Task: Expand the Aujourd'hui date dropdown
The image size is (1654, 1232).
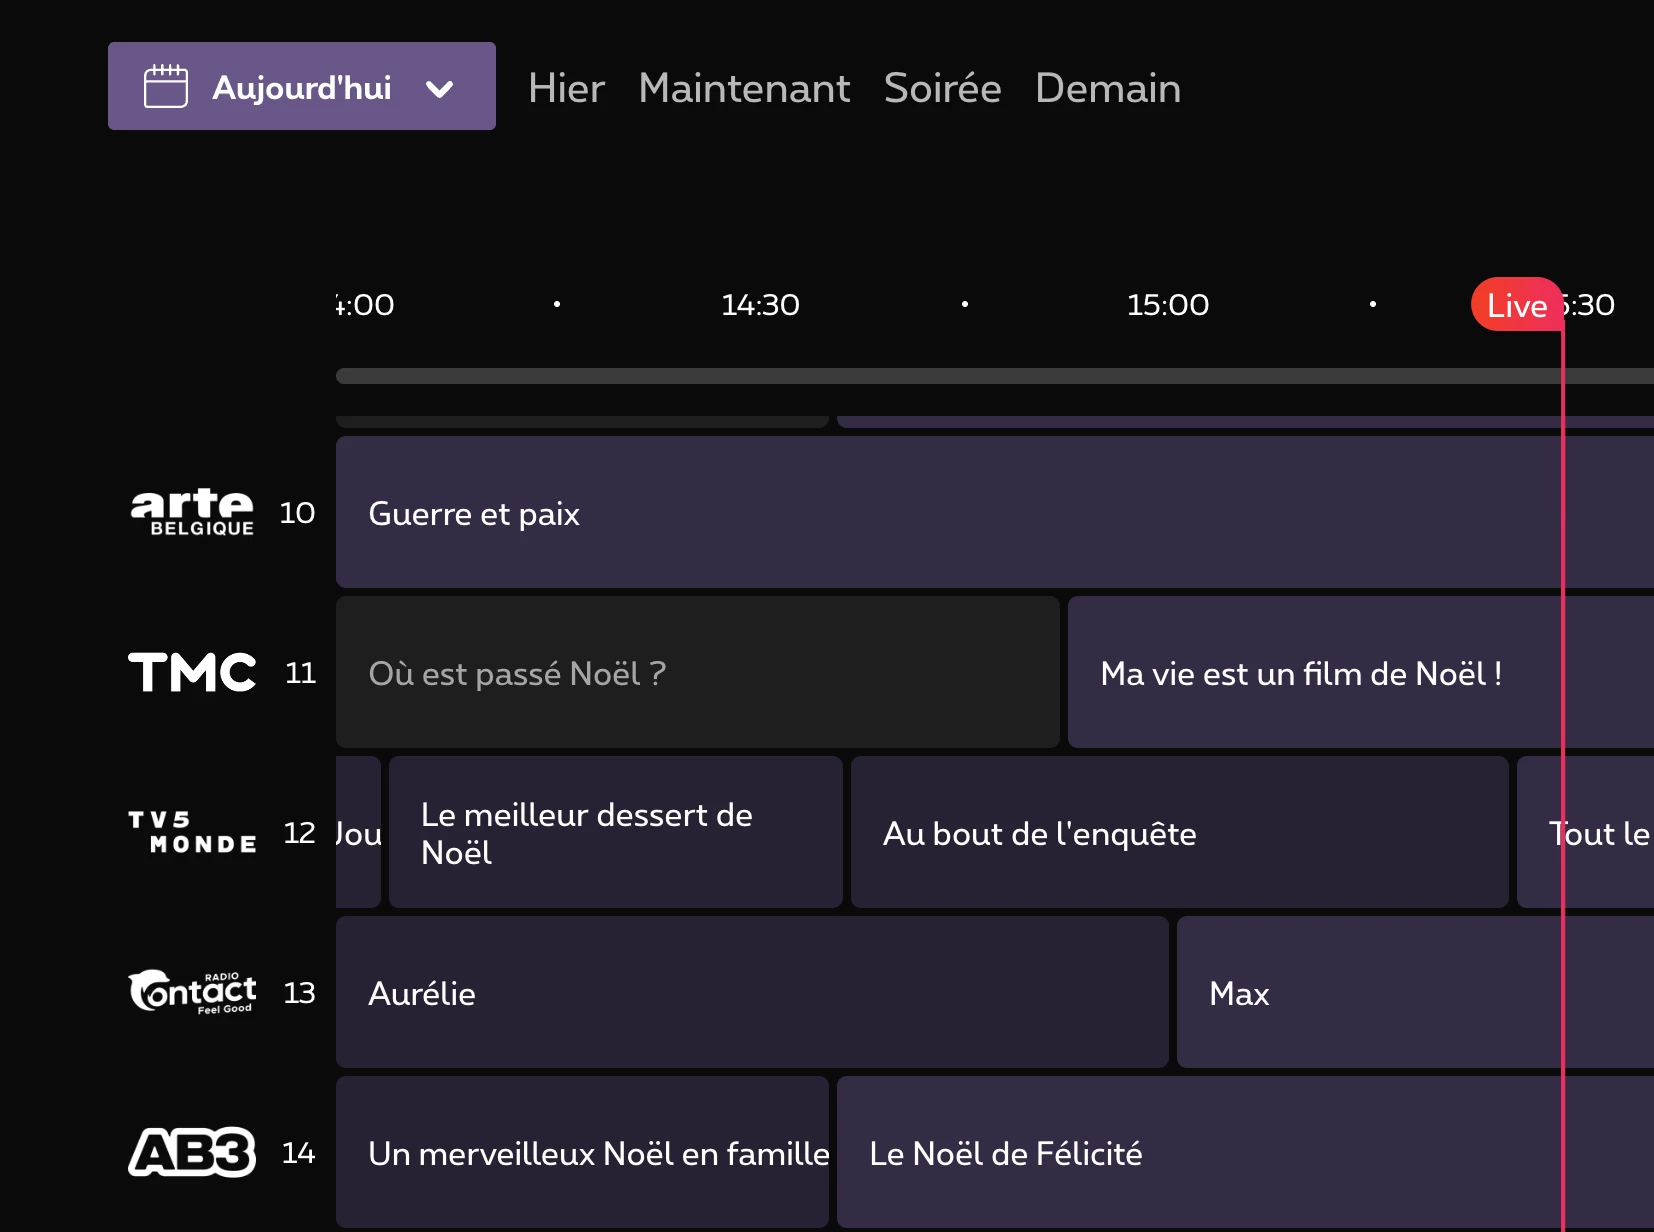Action: [x=439, y=88]
